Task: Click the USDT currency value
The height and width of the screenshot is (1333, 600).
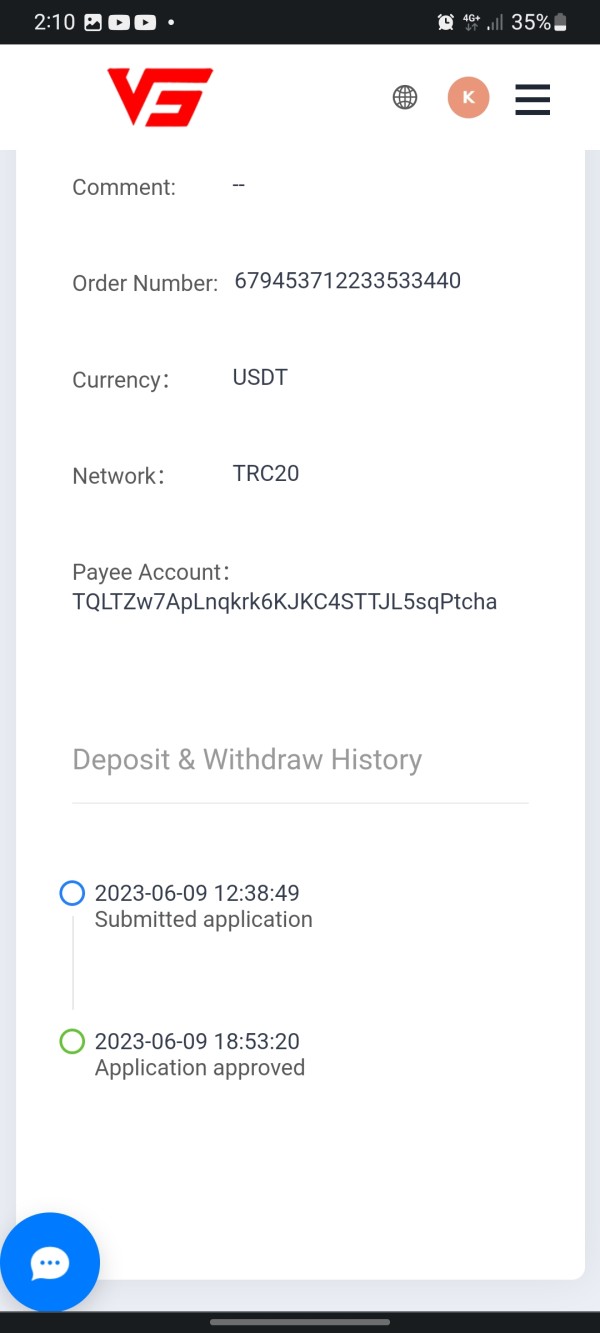Action: (260, 377)
